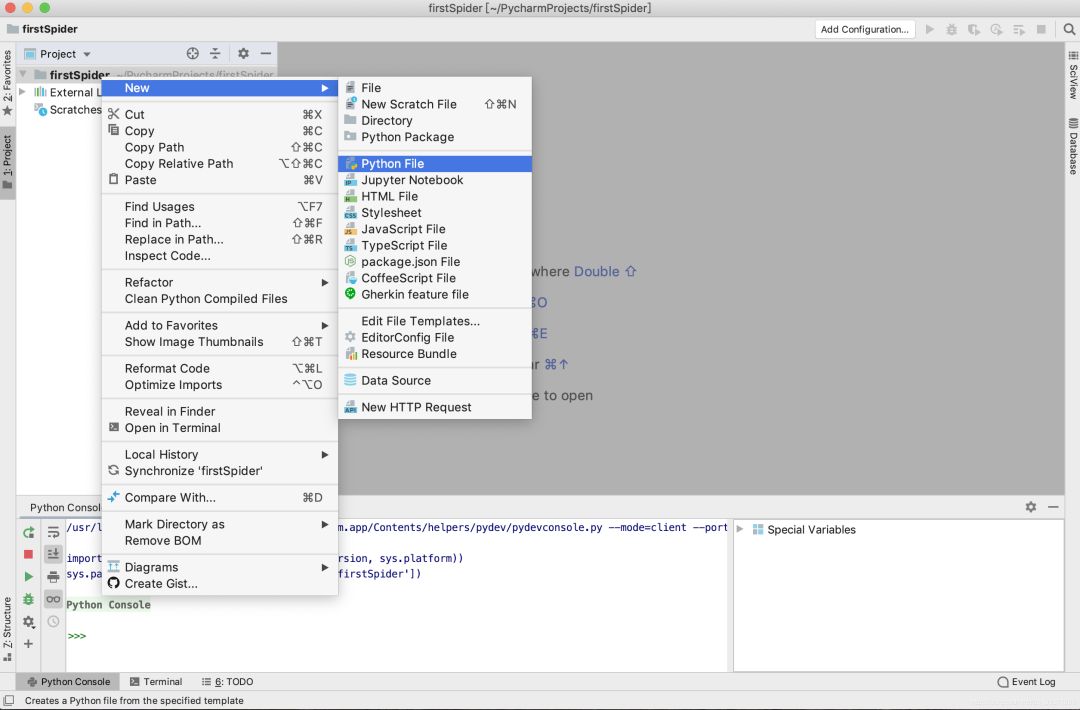Screen dimensions: 1080x710
Task: Click Python Console bottom tab
Action: (68, 682)
